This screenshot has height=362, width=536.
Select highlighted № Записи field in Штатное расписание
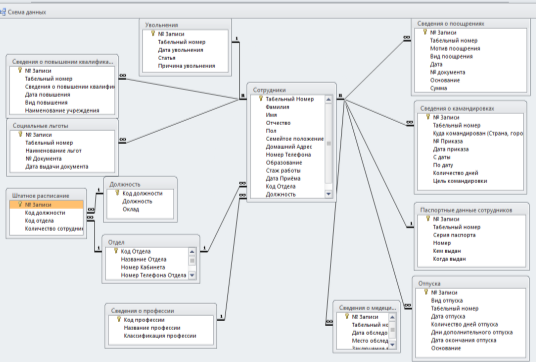[x=46, y=205]
